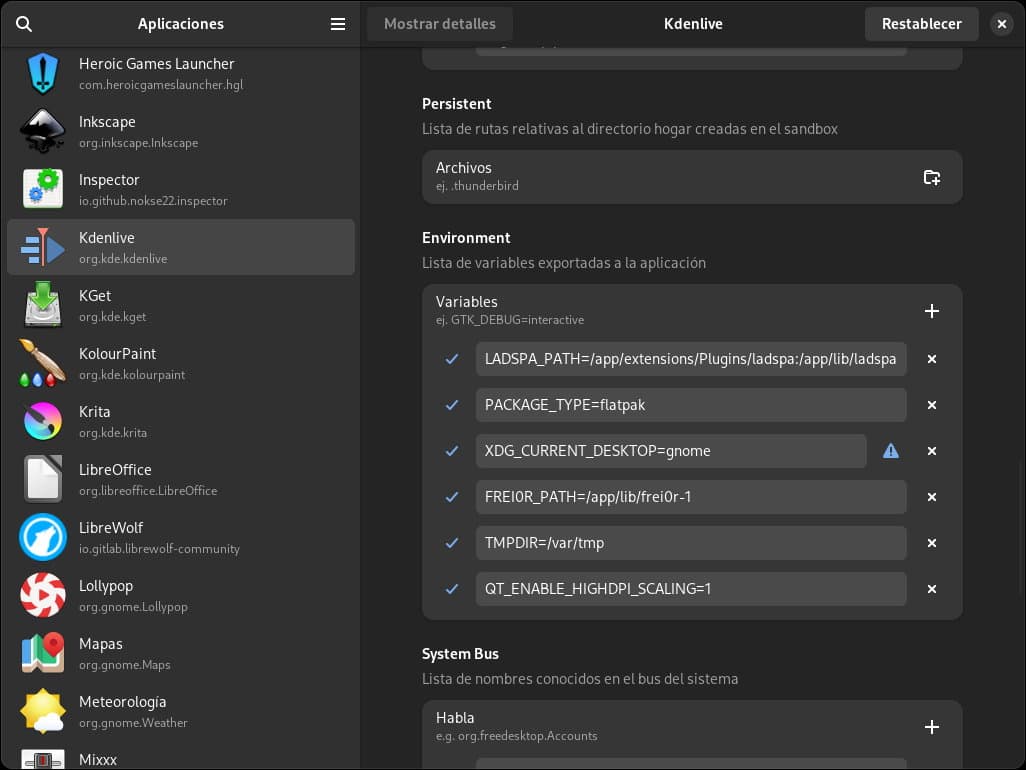This screenshot has height=770, width=1026.
Task: Click io.gitlab.librewolf-community identifier text
Action: point(159,549)
